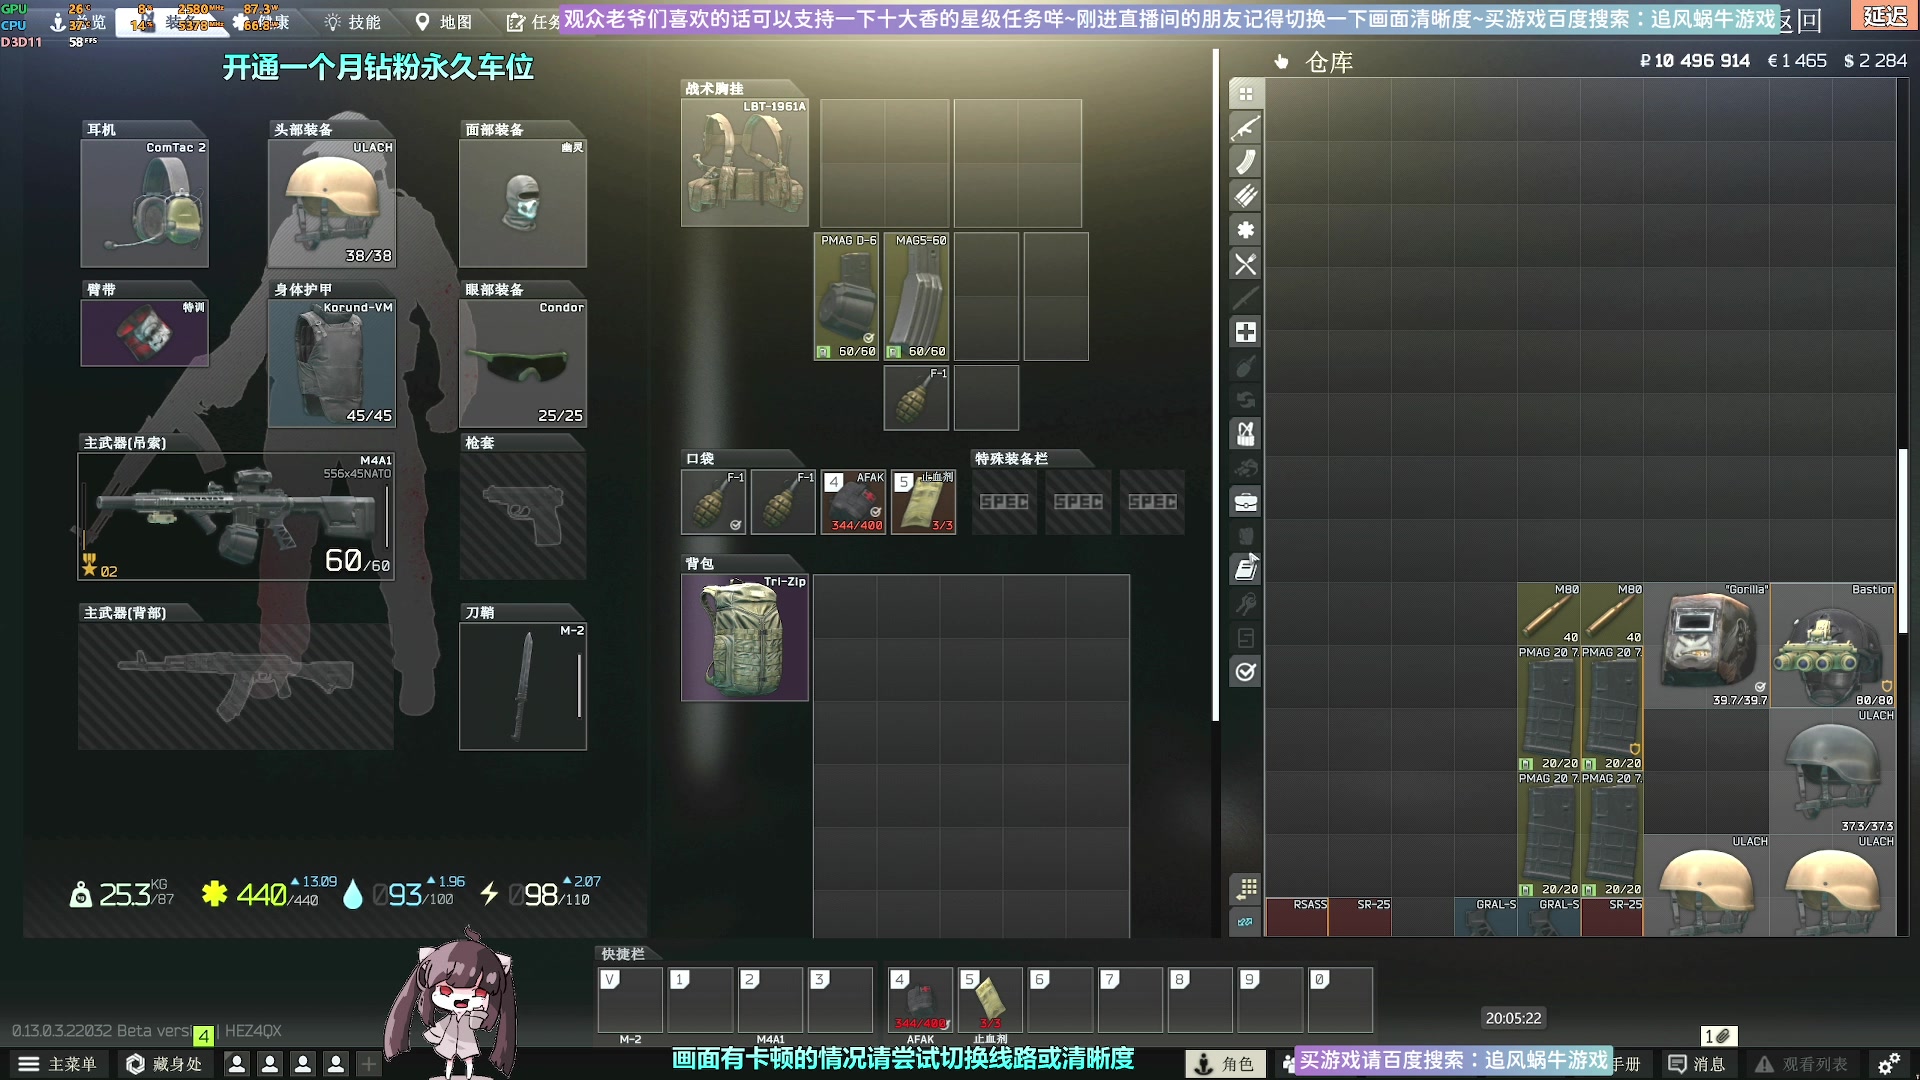Click the task items checkmark filter icon
The height and width of the screenshot is (1080, 1920).
(x=1245, y=672)
